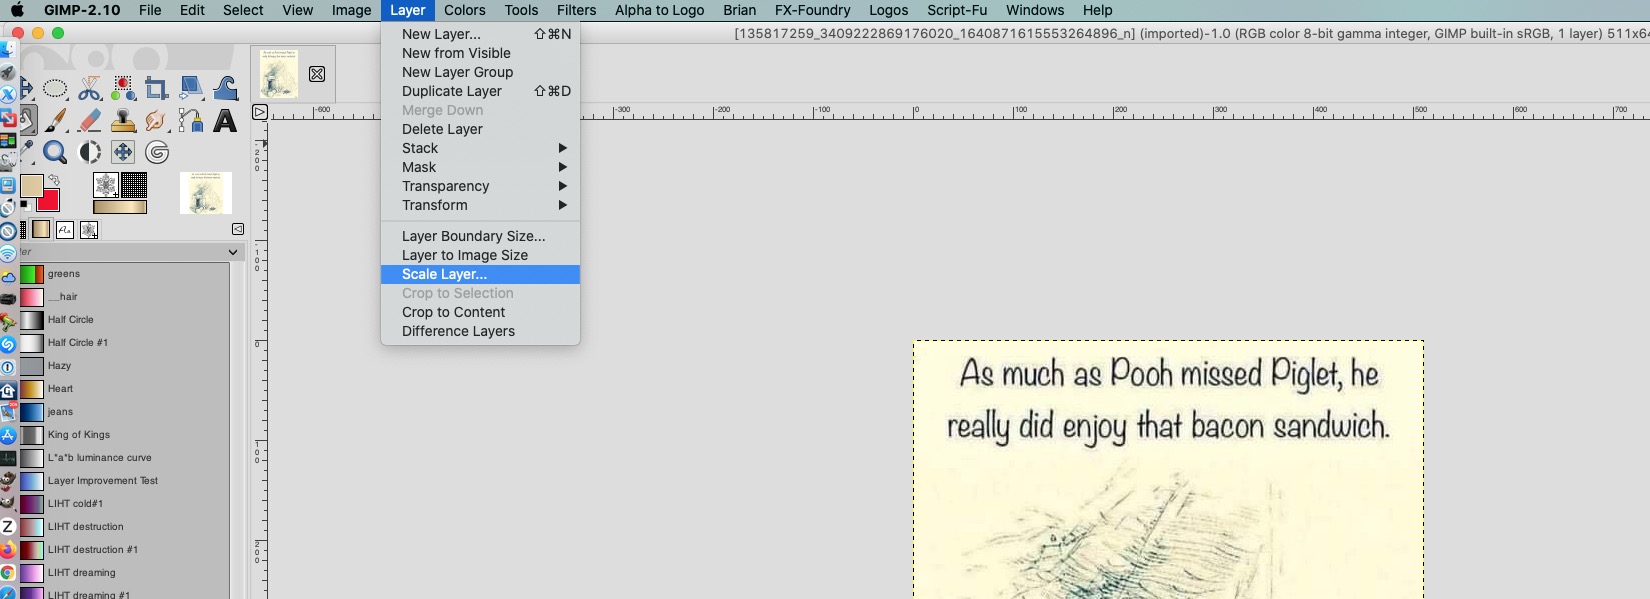Switch to the Brushes snowflake dock tab
The height and width of the screenshot is (599, 1650).
pos(89,230)
